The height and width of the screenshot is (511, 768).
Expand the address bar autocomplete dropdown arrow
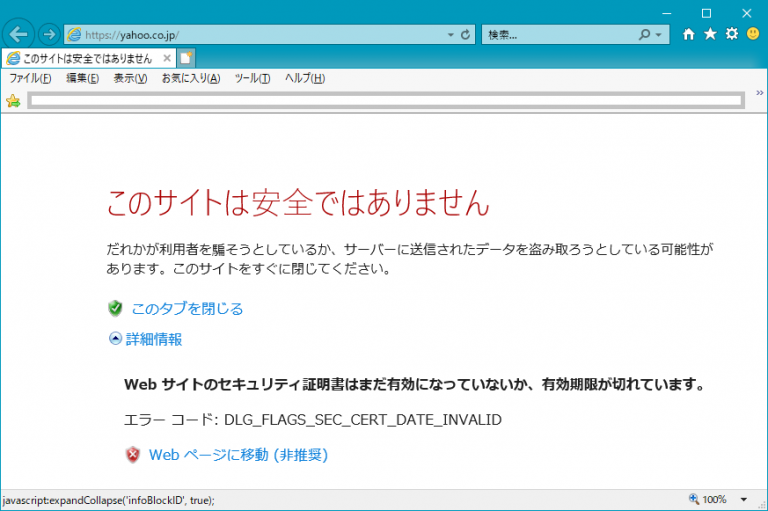click(450, 34)
